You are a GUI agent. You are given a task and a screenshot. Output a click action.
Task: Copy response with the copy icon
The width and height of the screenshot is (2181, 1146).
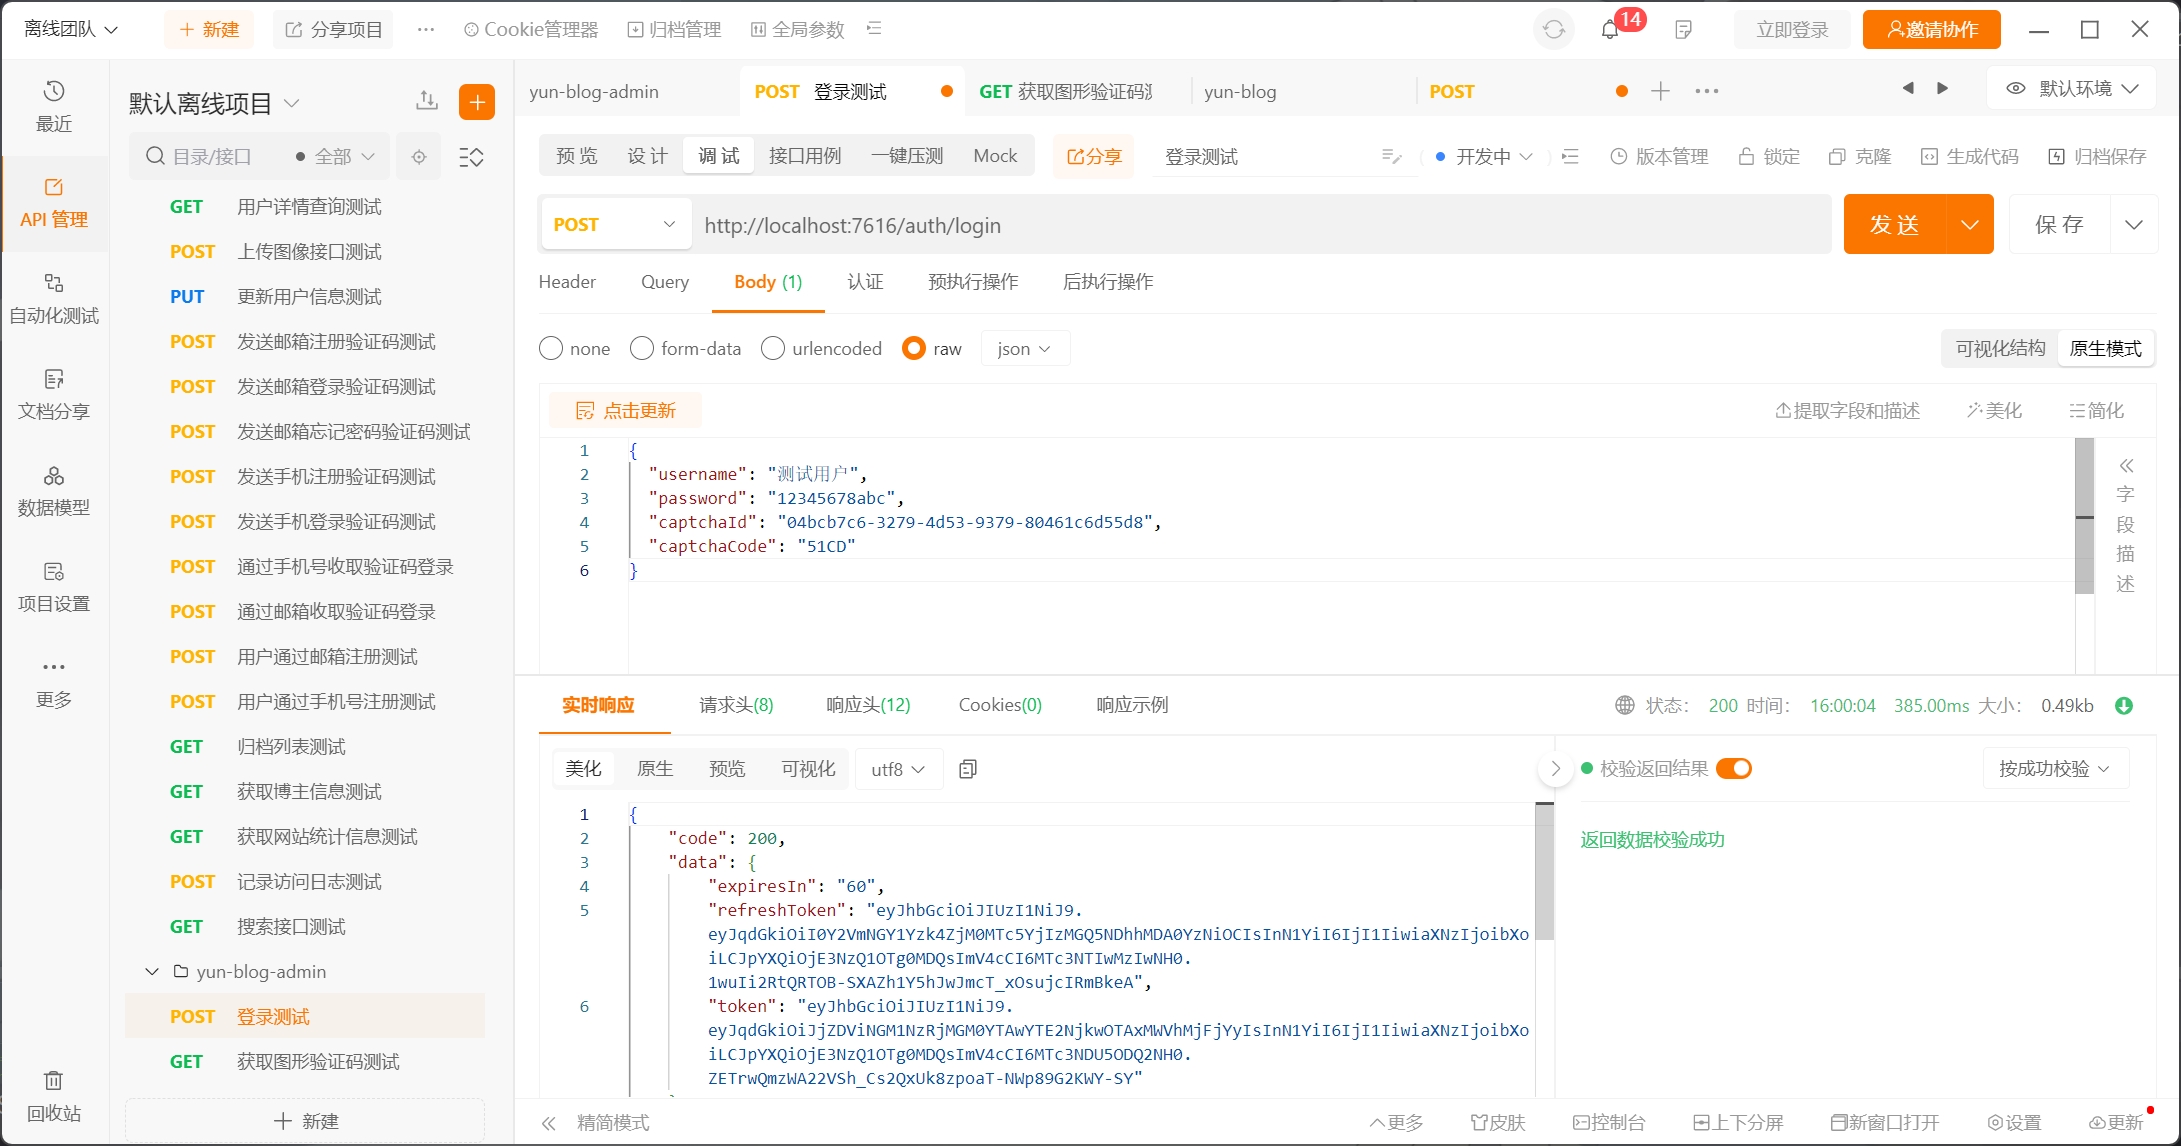click(967, 769)
